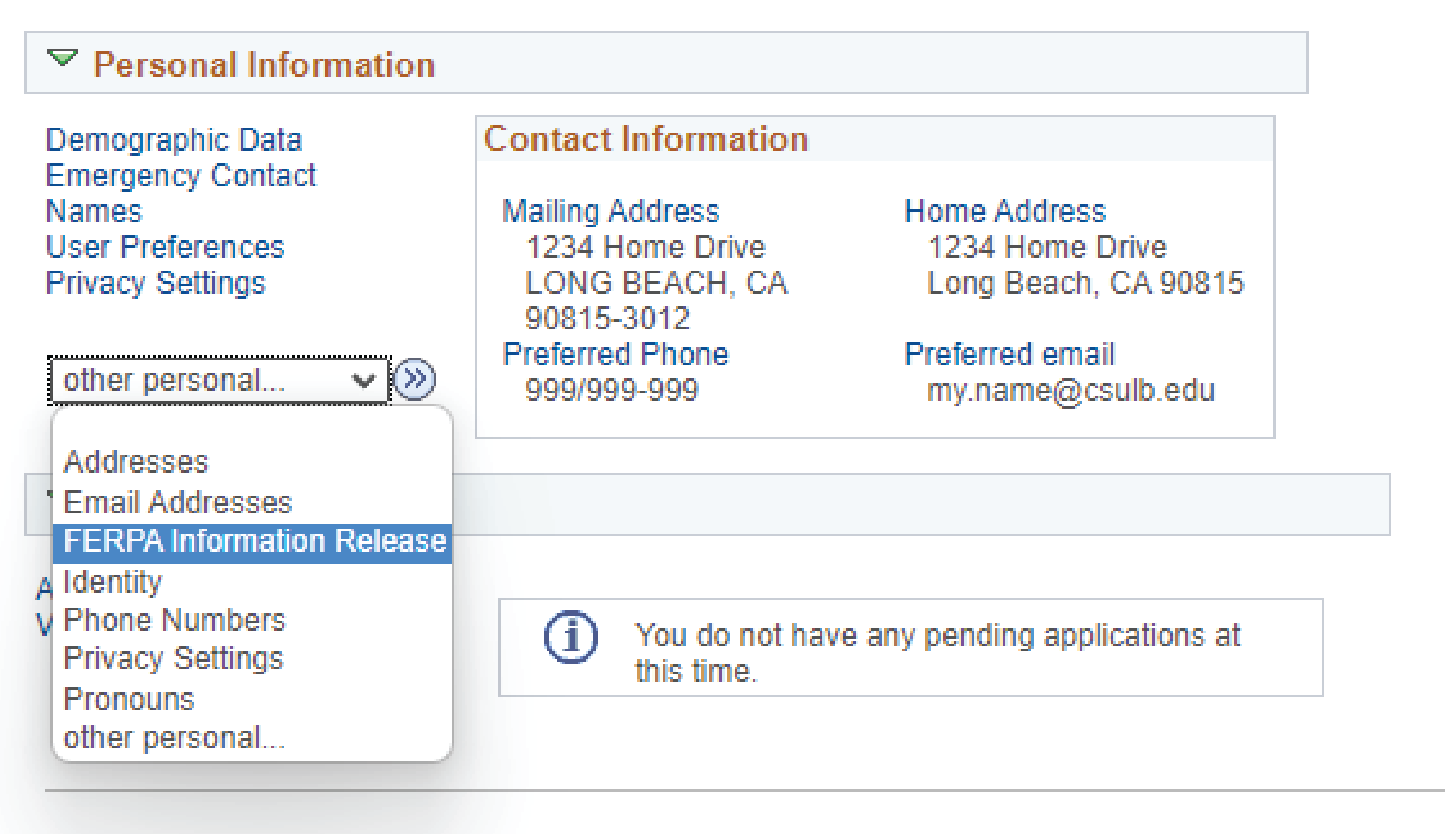This screenshot has width=1445, height=834.
Task: Click Privacy Settings link in sidebar
Action: pyautogui.click(x=156, y=283)
